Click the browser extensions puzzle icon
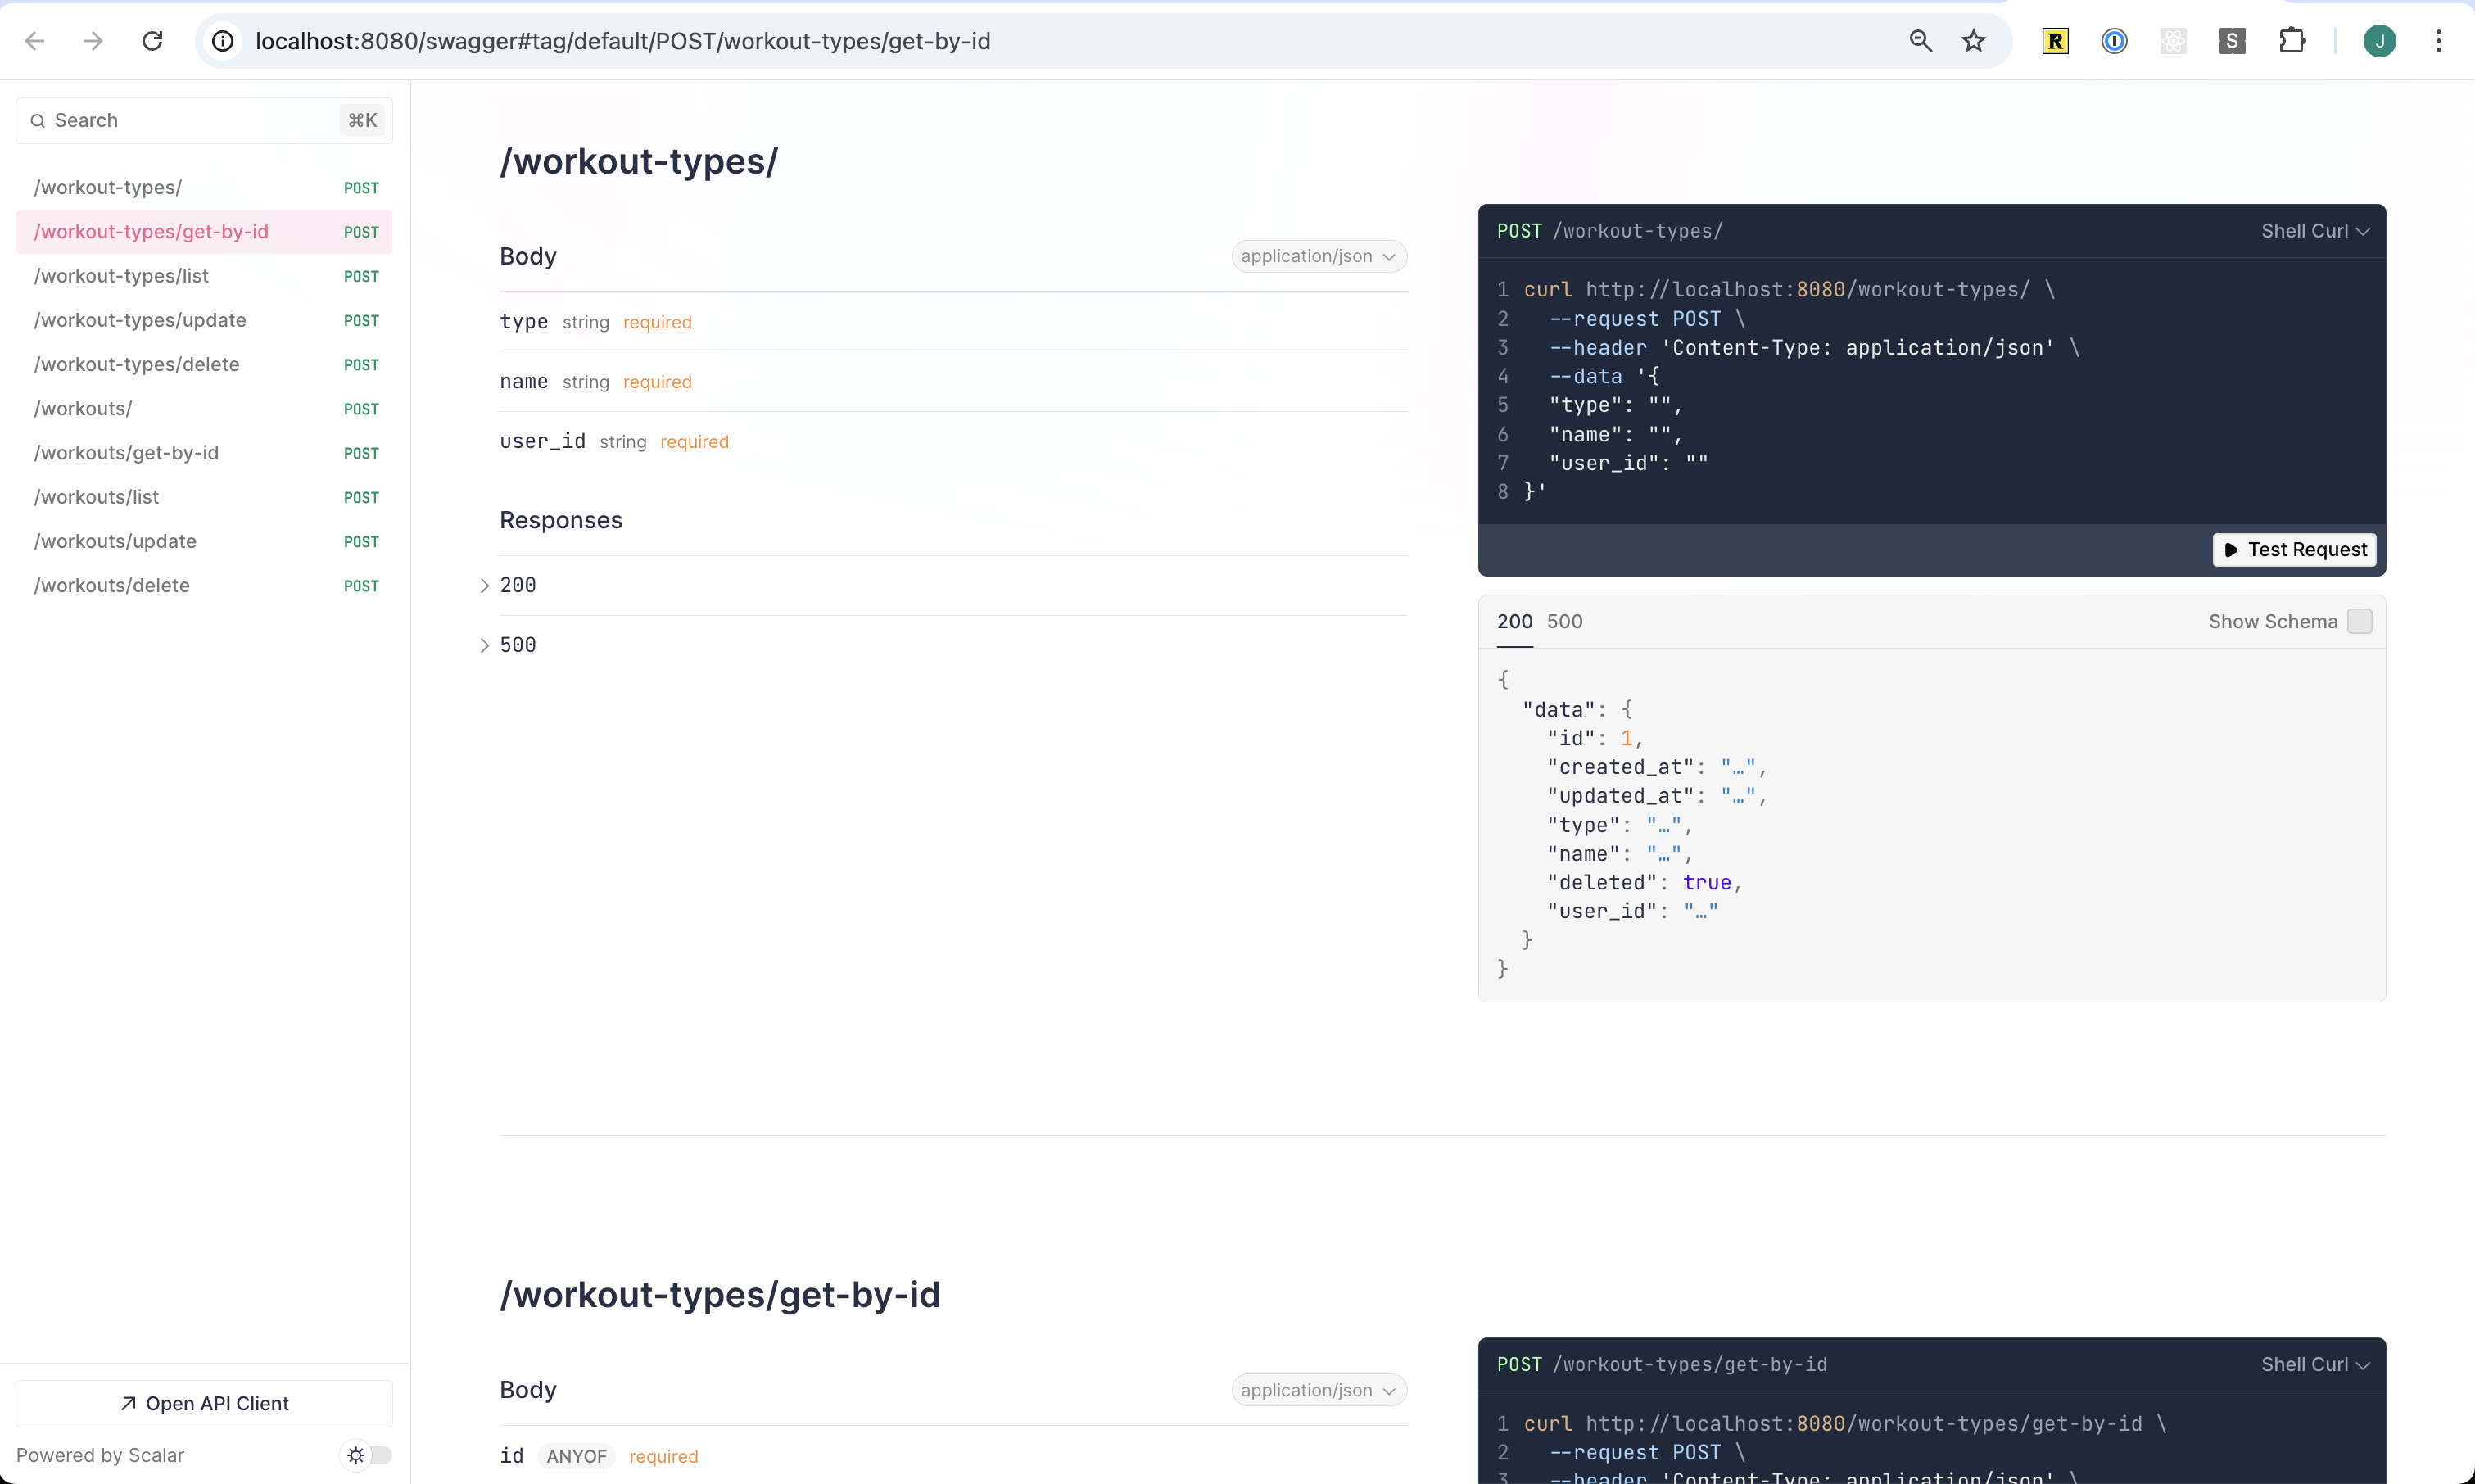Screen dimensions: 2475x1484 pos(2292,41)
